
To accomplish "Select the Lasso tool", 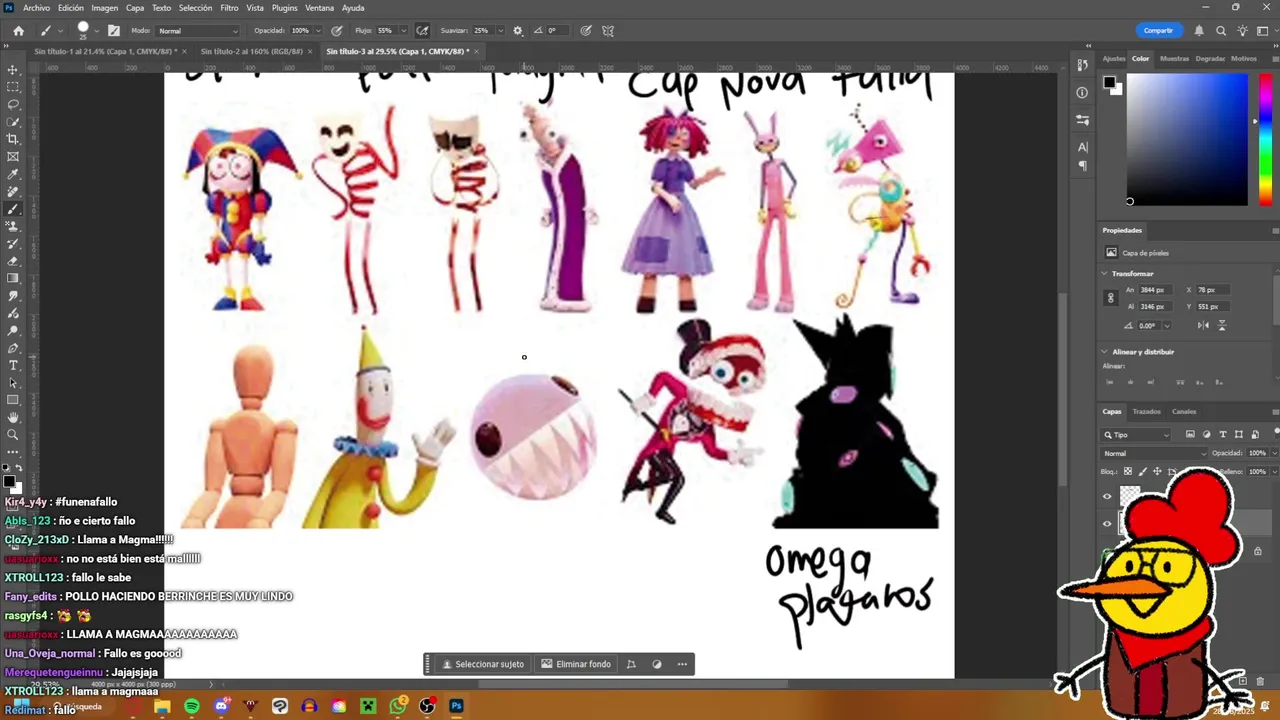I will tap(13, 104).
